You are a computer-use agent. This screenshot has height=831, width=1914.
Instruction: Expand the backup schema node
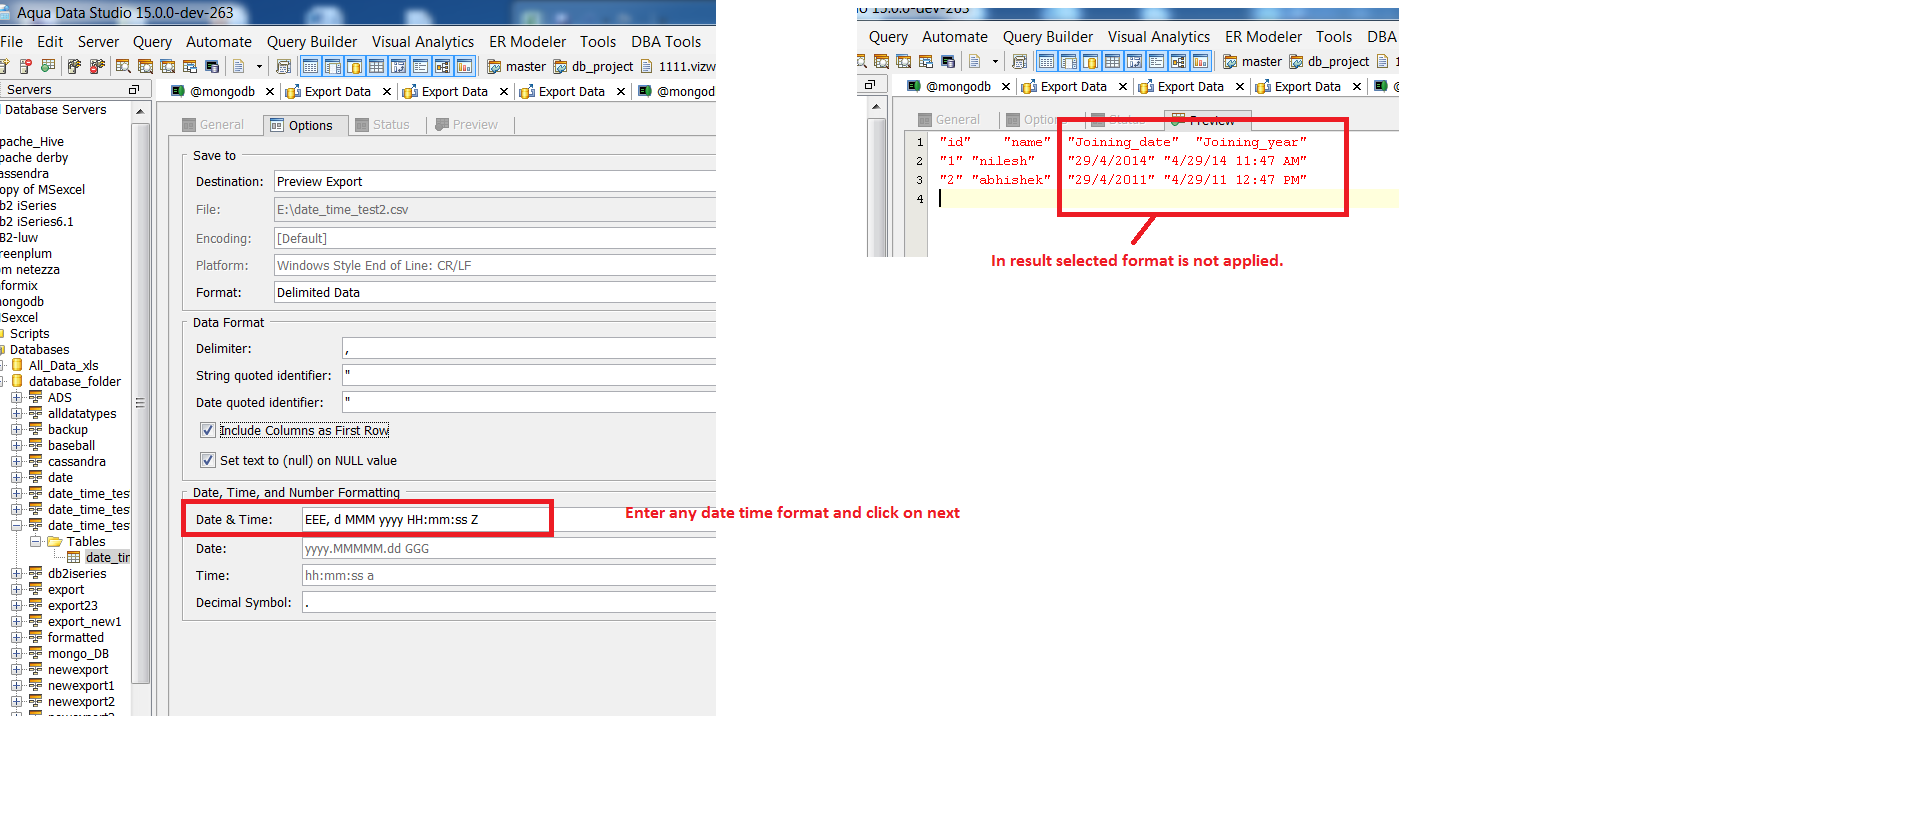17,430
